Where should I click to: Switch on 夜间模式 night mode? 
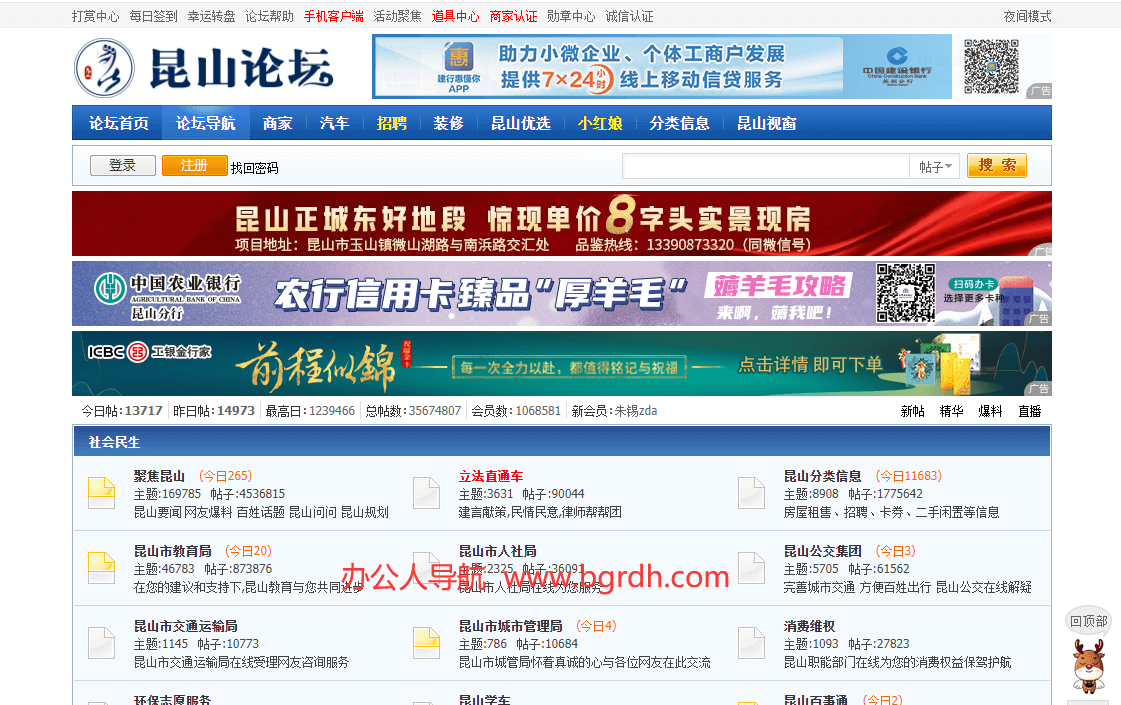(1027, 16)
